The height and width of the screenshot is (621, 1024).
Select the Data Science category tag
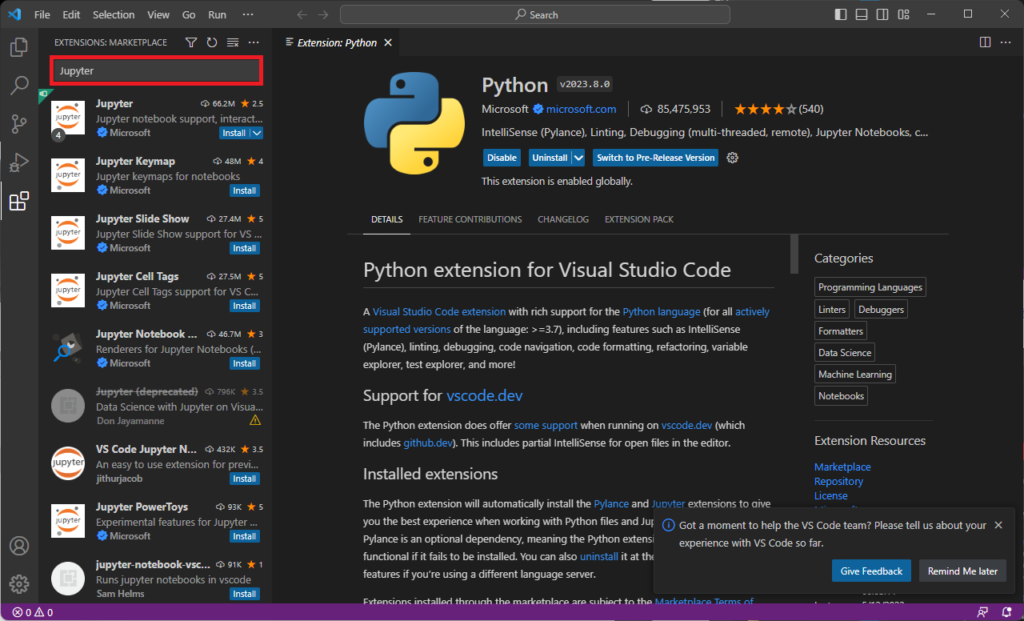coord(844,353)
